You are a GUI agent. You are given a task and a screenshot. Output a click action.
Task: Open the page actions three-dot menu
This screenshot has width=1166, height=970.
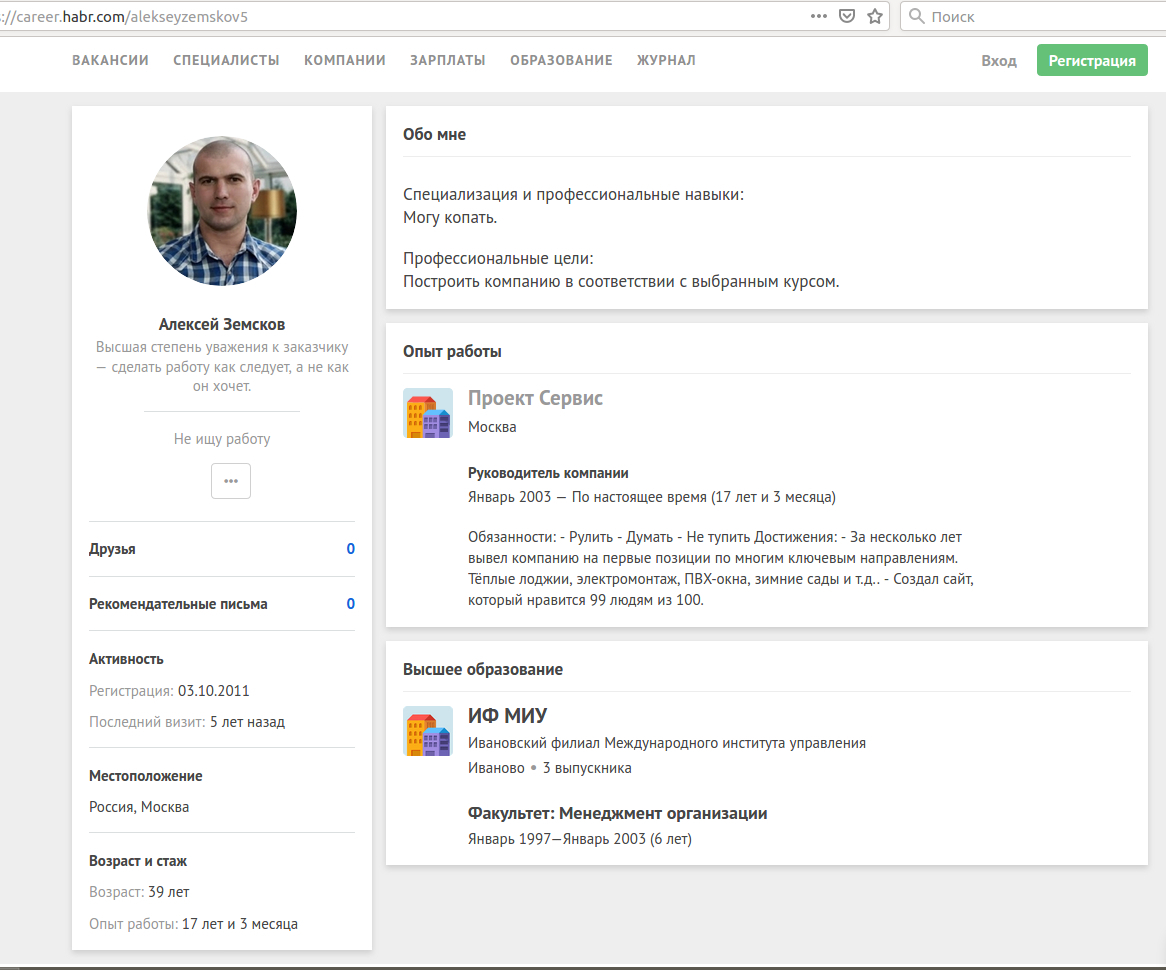click(x=819, y=16)
